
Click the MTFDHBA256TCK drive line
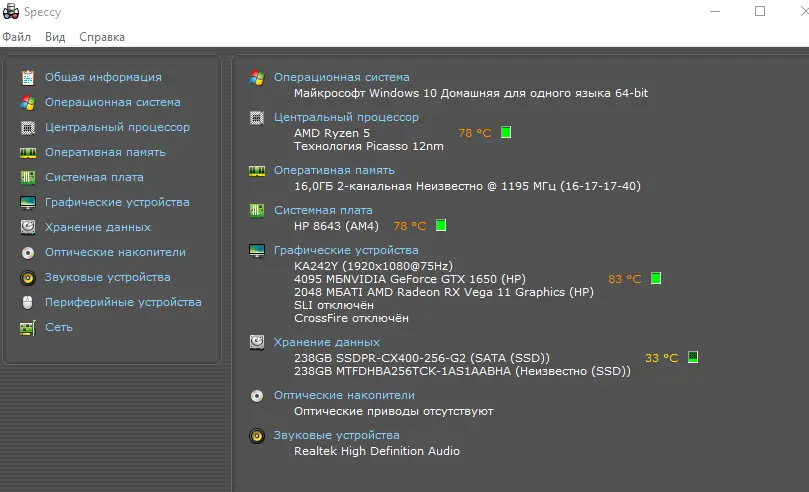[462, 371]
